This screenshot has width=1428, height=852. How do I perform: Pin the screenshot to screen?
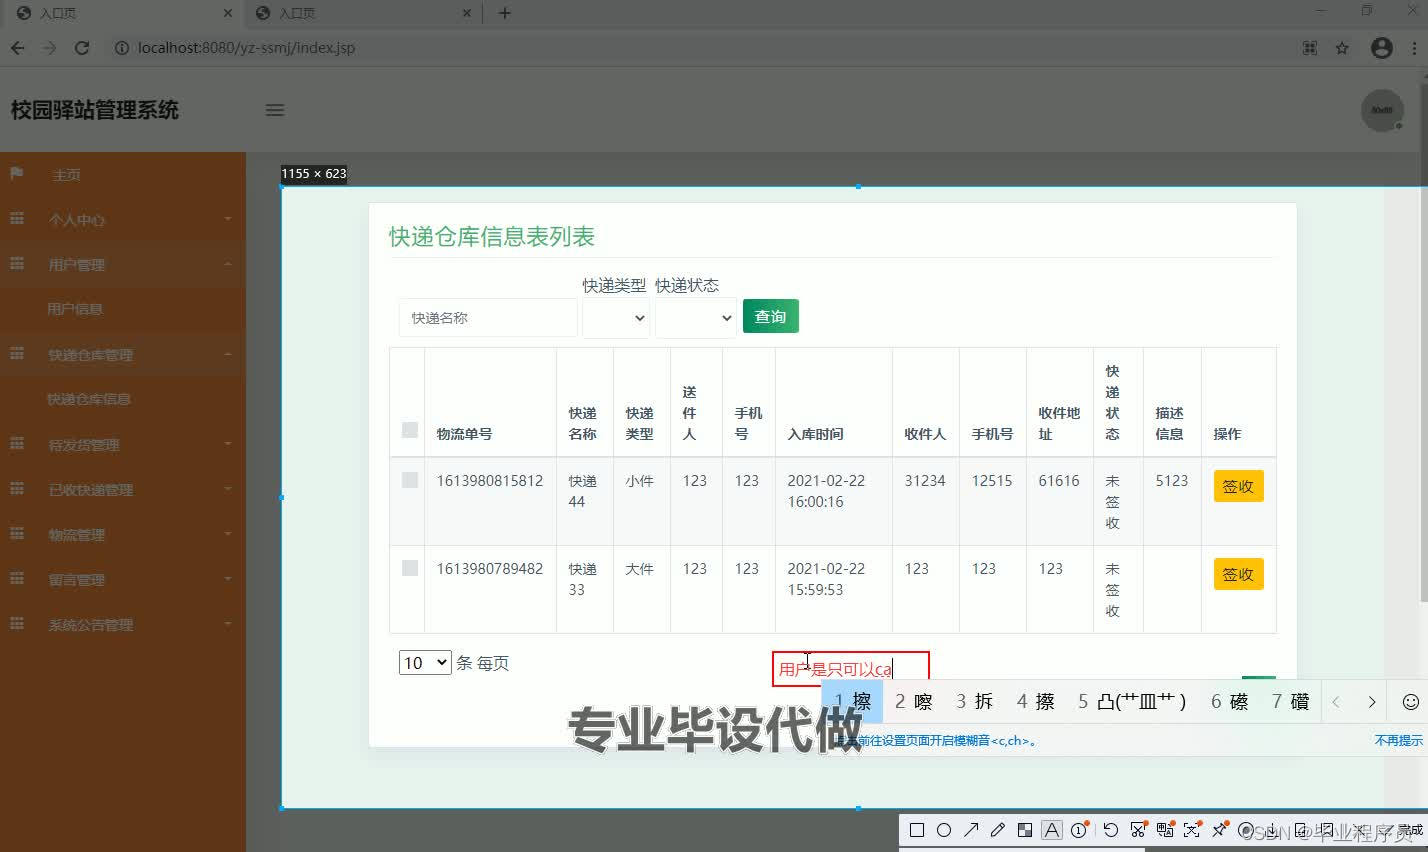(1219, 830)
